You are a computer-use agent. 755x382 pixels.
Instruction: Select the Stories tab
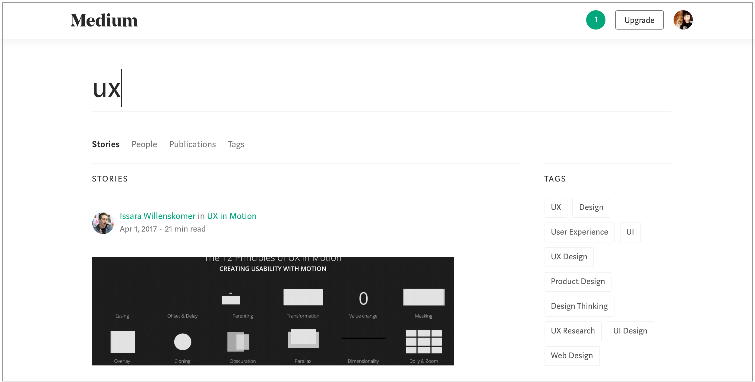(105, 144)
